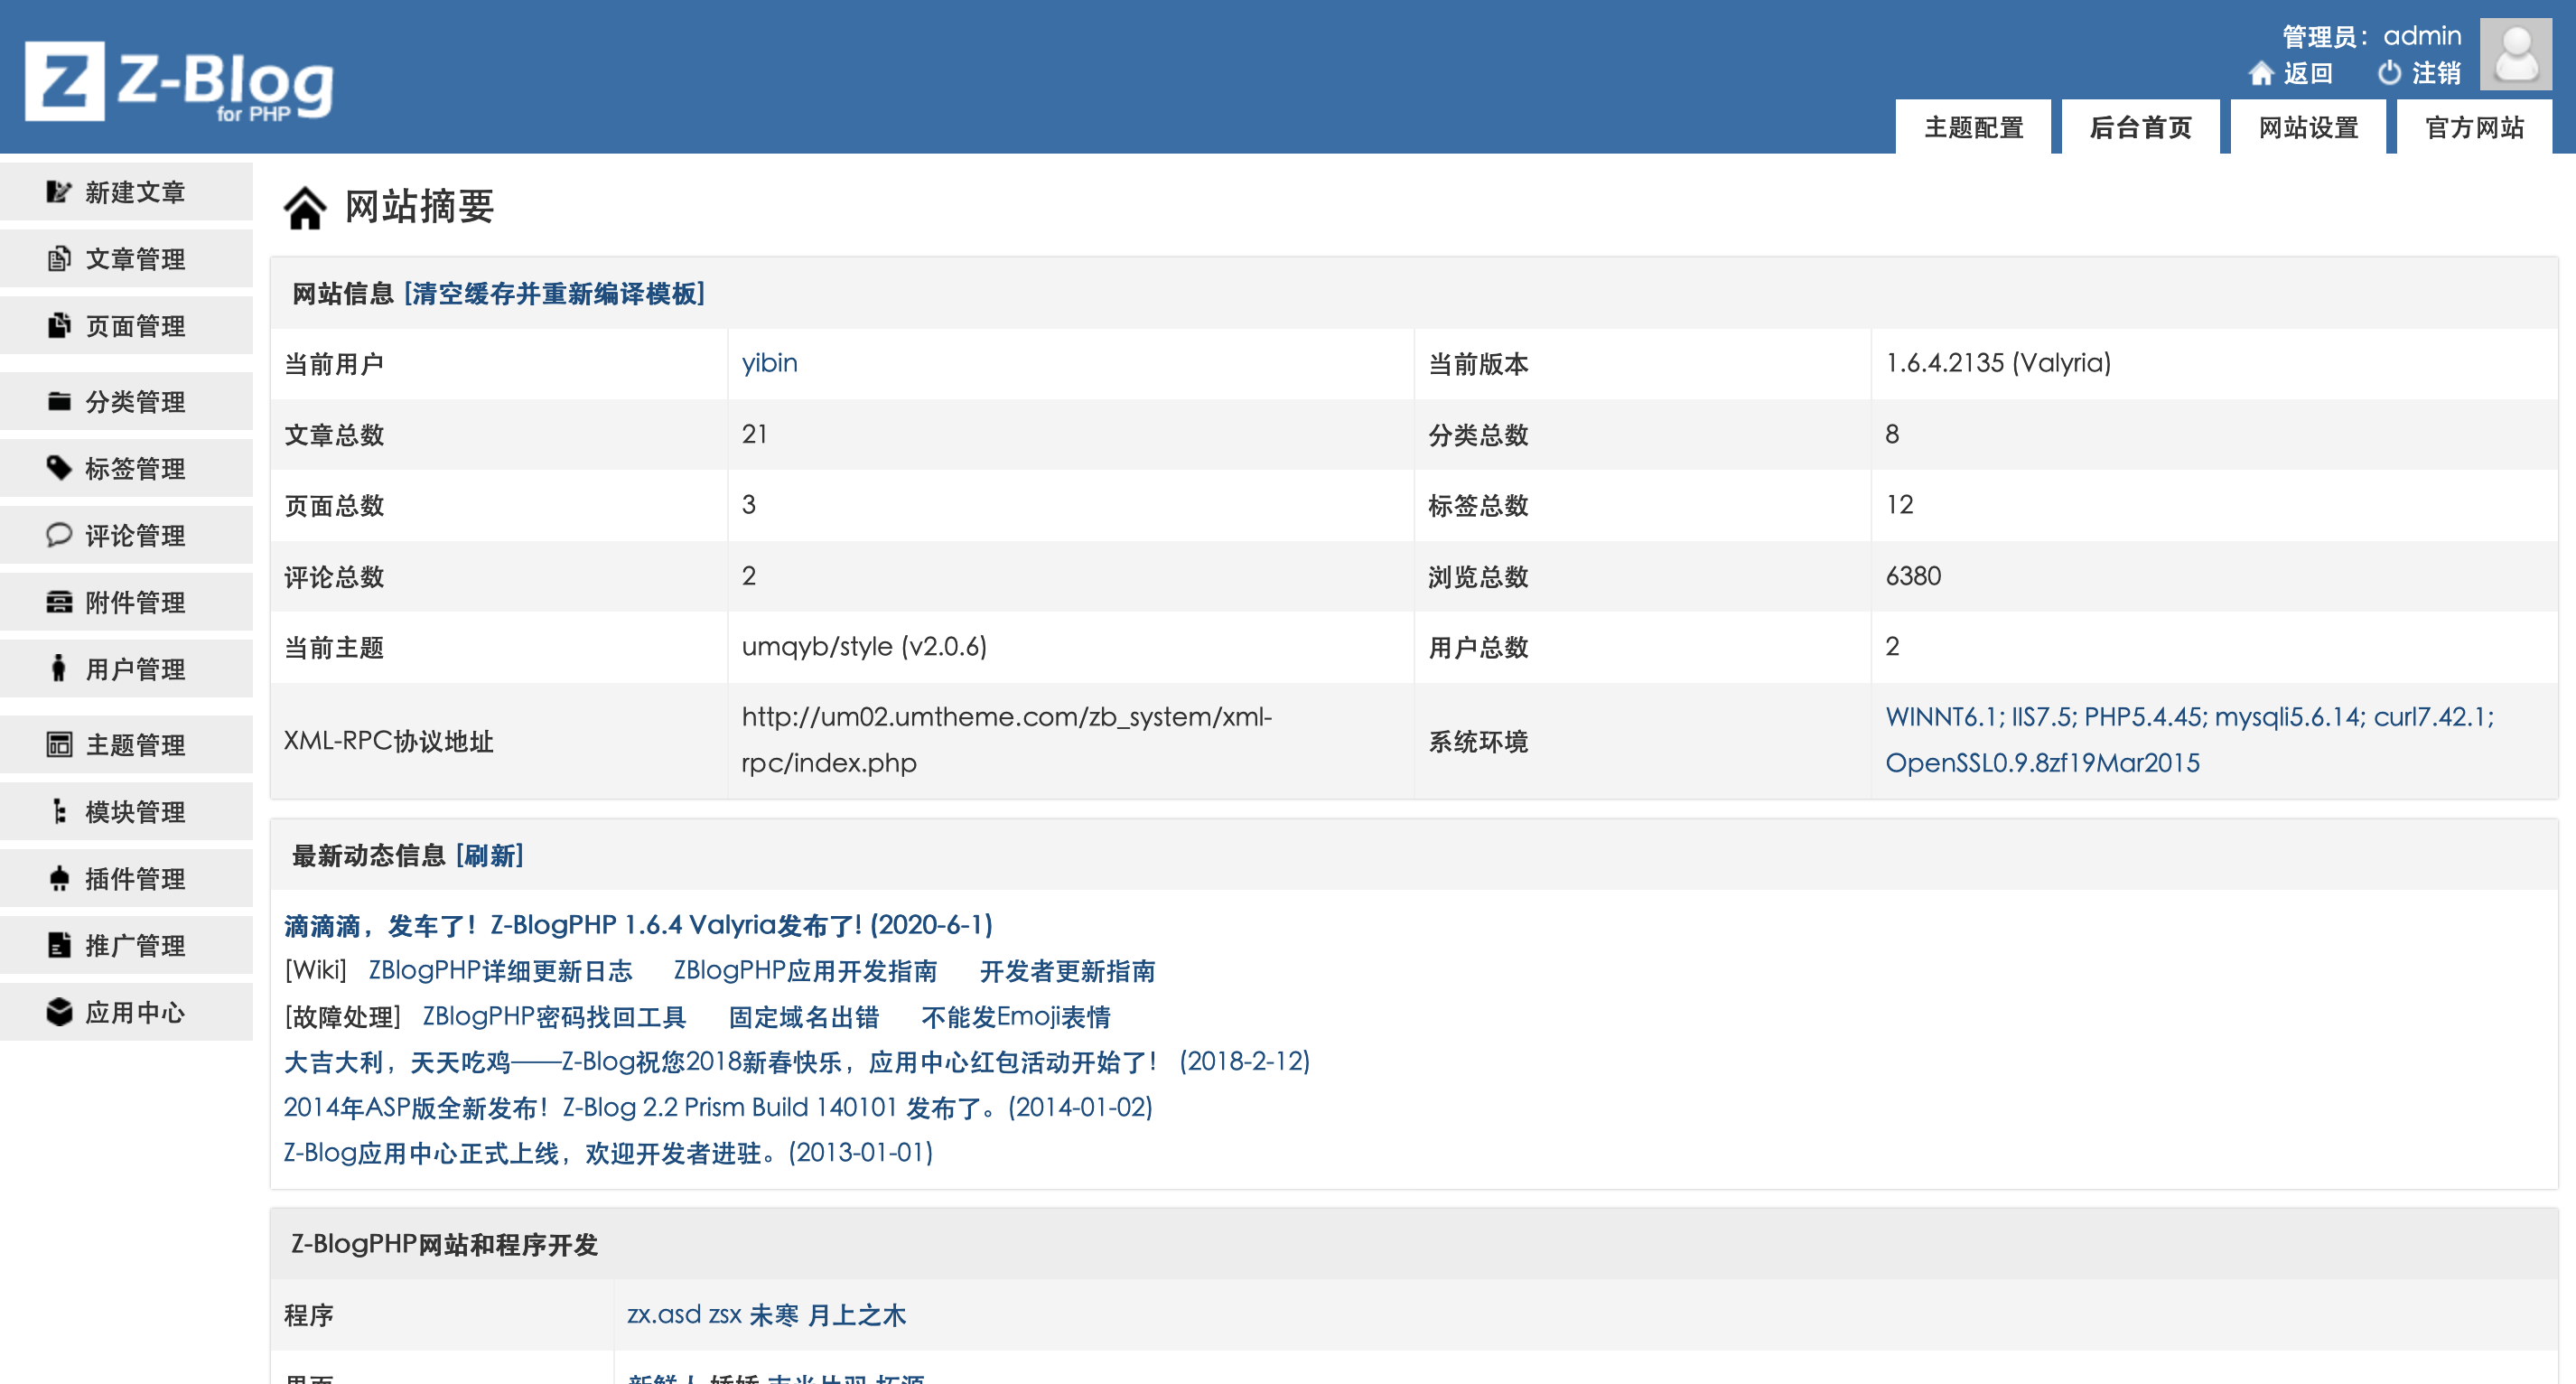Open 文章管理 in the sidebar menu
The height and width of the screenshot is (1384, 2576).
click(126, 259)
